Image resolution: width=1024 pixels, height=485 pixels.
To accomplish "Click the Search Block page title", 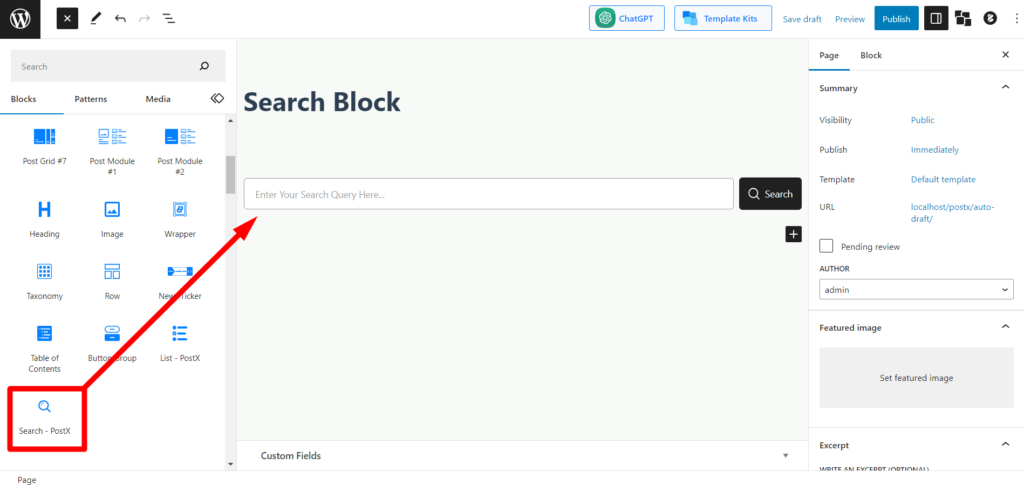I will point(322,102).
